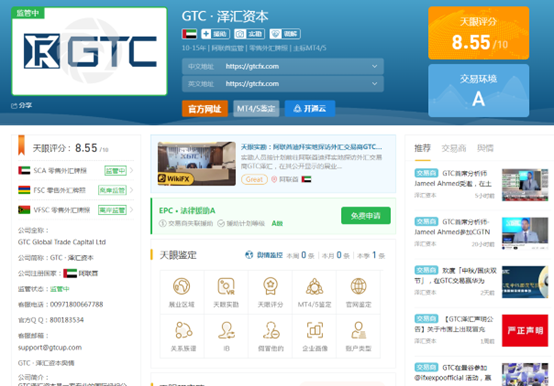Click the QQ number 800183534

pyautogui.click(x=67, y=320)
